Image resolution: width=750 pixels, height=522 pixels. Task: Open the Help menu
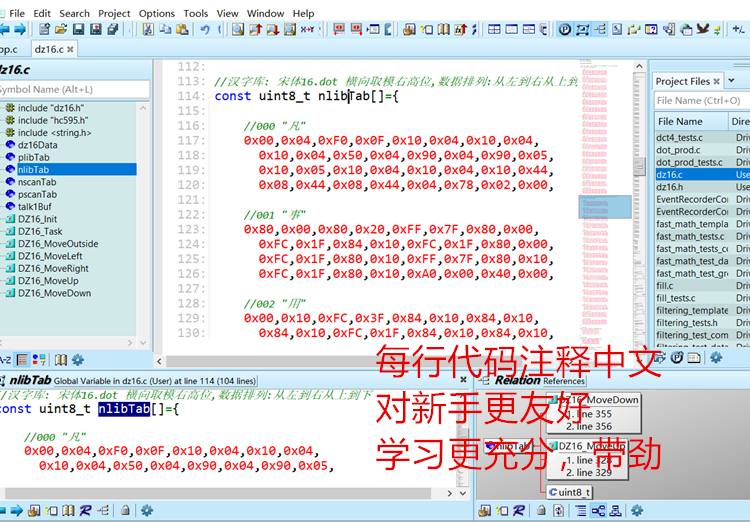(303, 13)
